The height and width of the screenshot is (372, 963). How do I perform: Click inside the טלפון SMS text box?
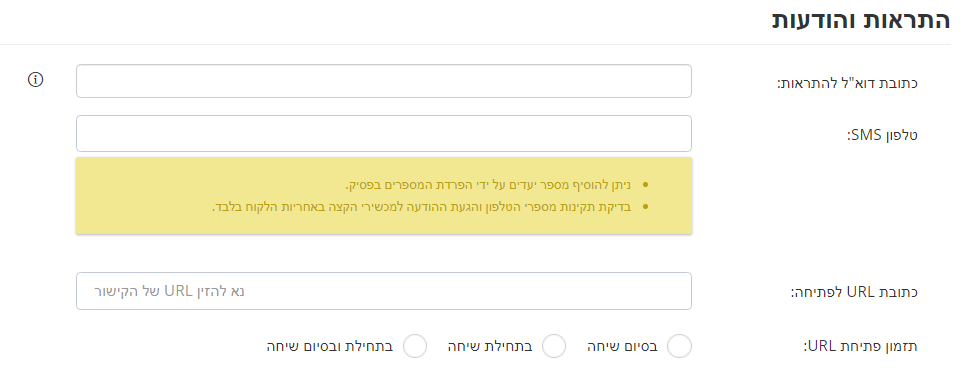[384, 133]
